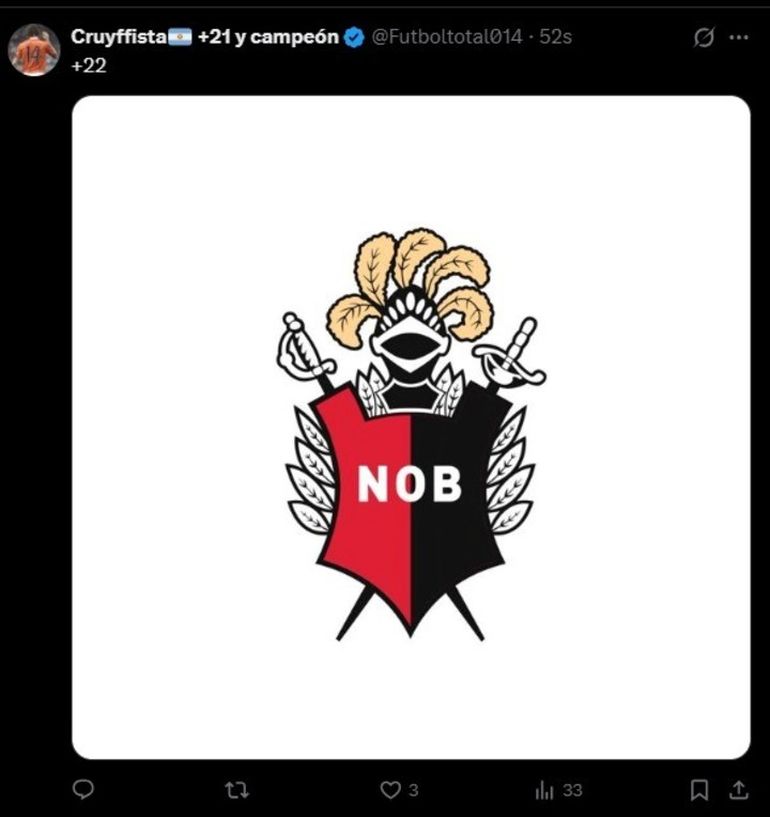Click the '+21 y campeón' name text
The width and height of the screenshot is (770, 817).
[268, 38]
